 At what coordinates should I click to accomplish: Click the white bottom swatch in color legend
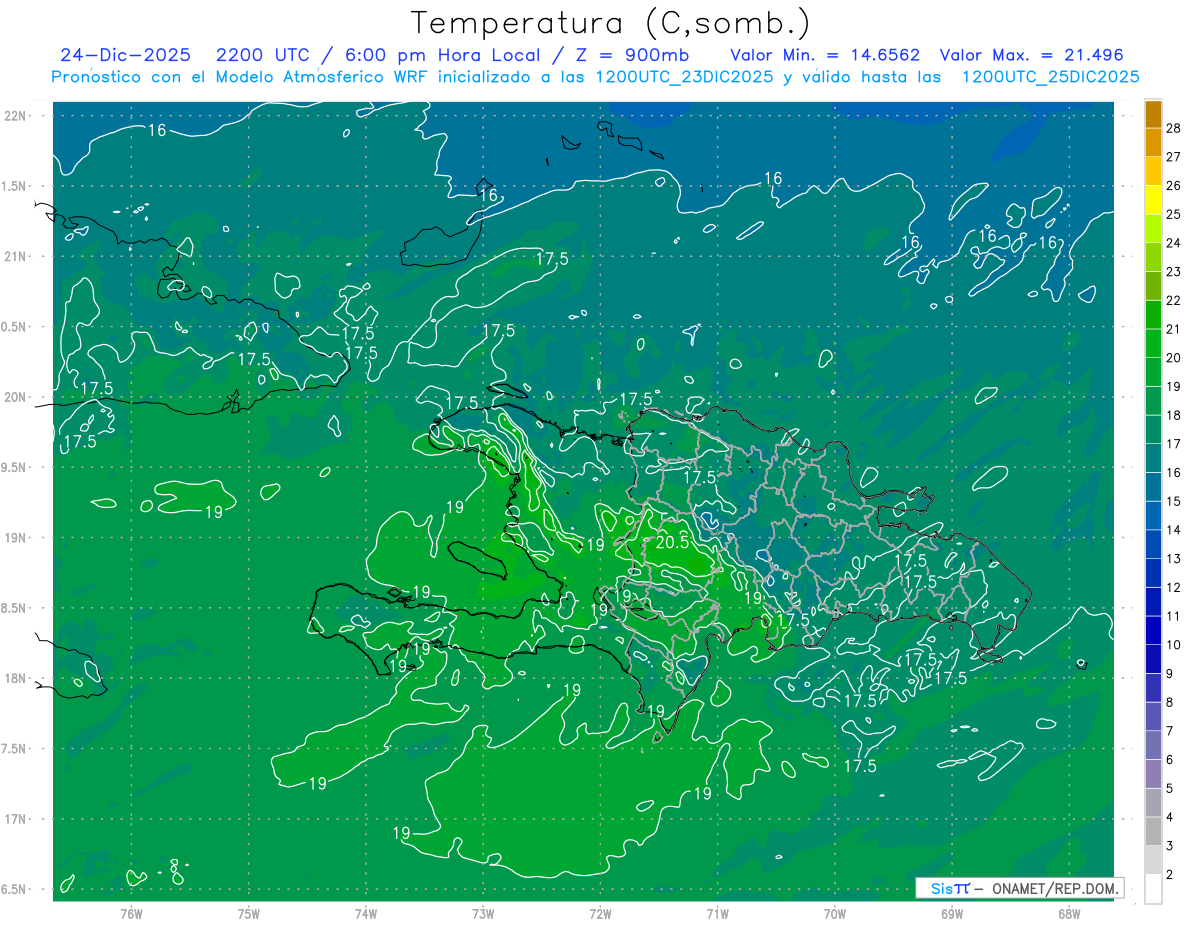pos(1153,889)
